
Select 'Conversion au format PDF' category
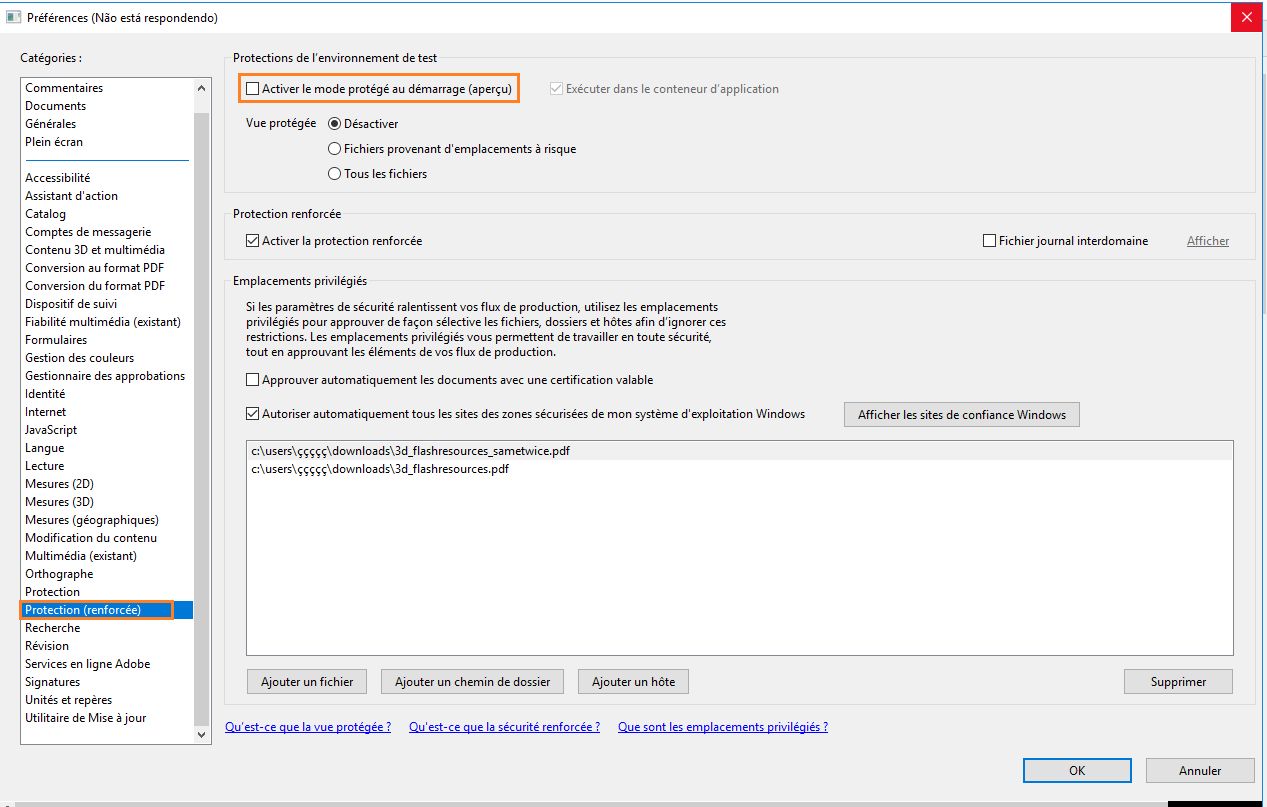pyautogui.click(x=95, y=268)
